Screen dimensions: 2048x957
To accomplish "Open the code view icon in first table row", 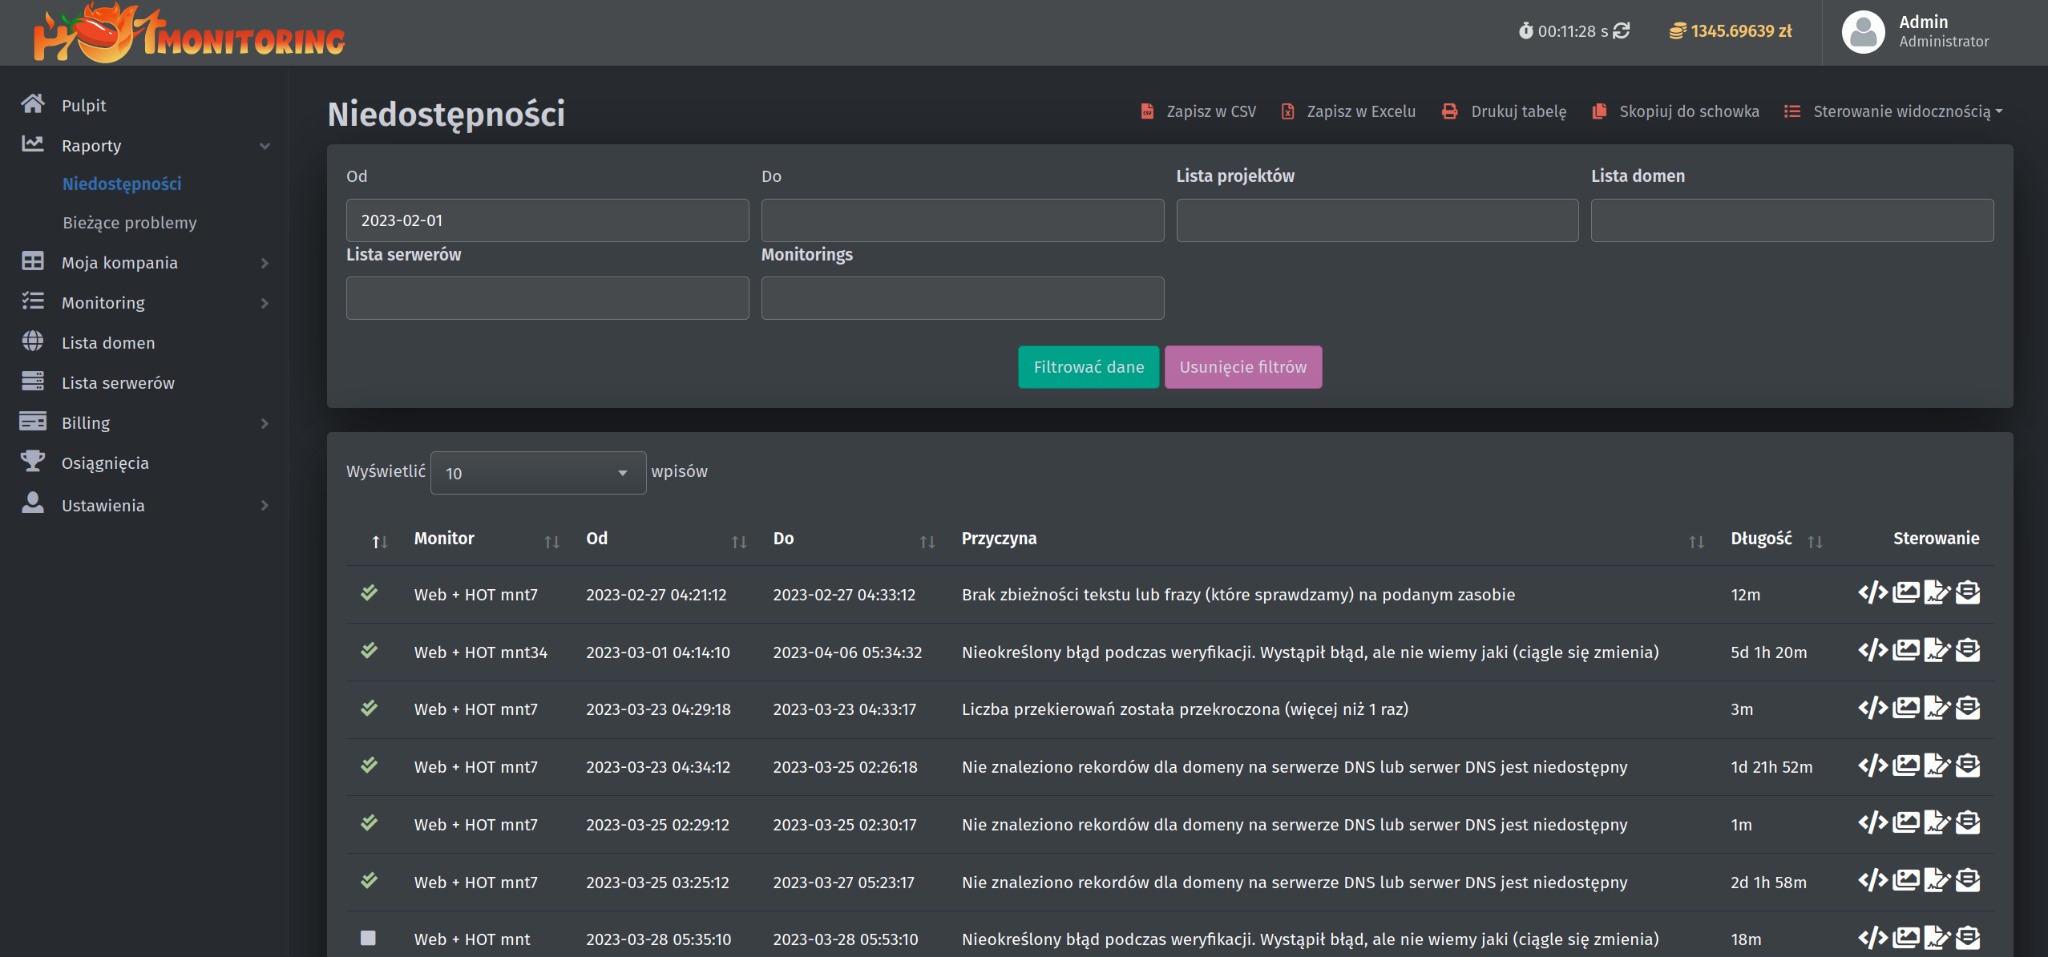I will pos(1872,593).
